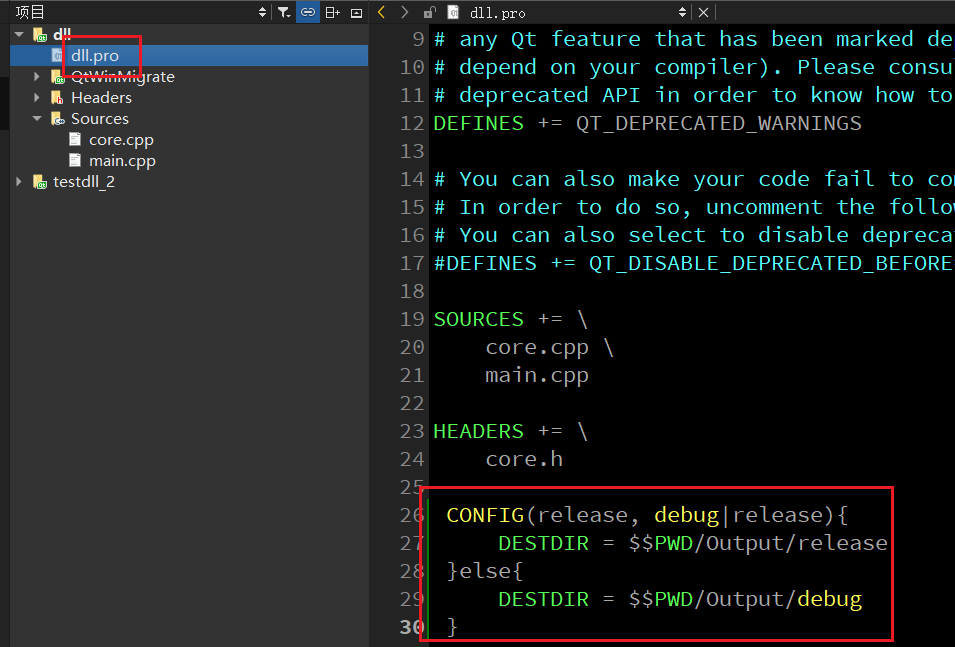Click the DESTDIR Output/release line
The height and width of the screenshot is (647, 955).
click(692, 544)
